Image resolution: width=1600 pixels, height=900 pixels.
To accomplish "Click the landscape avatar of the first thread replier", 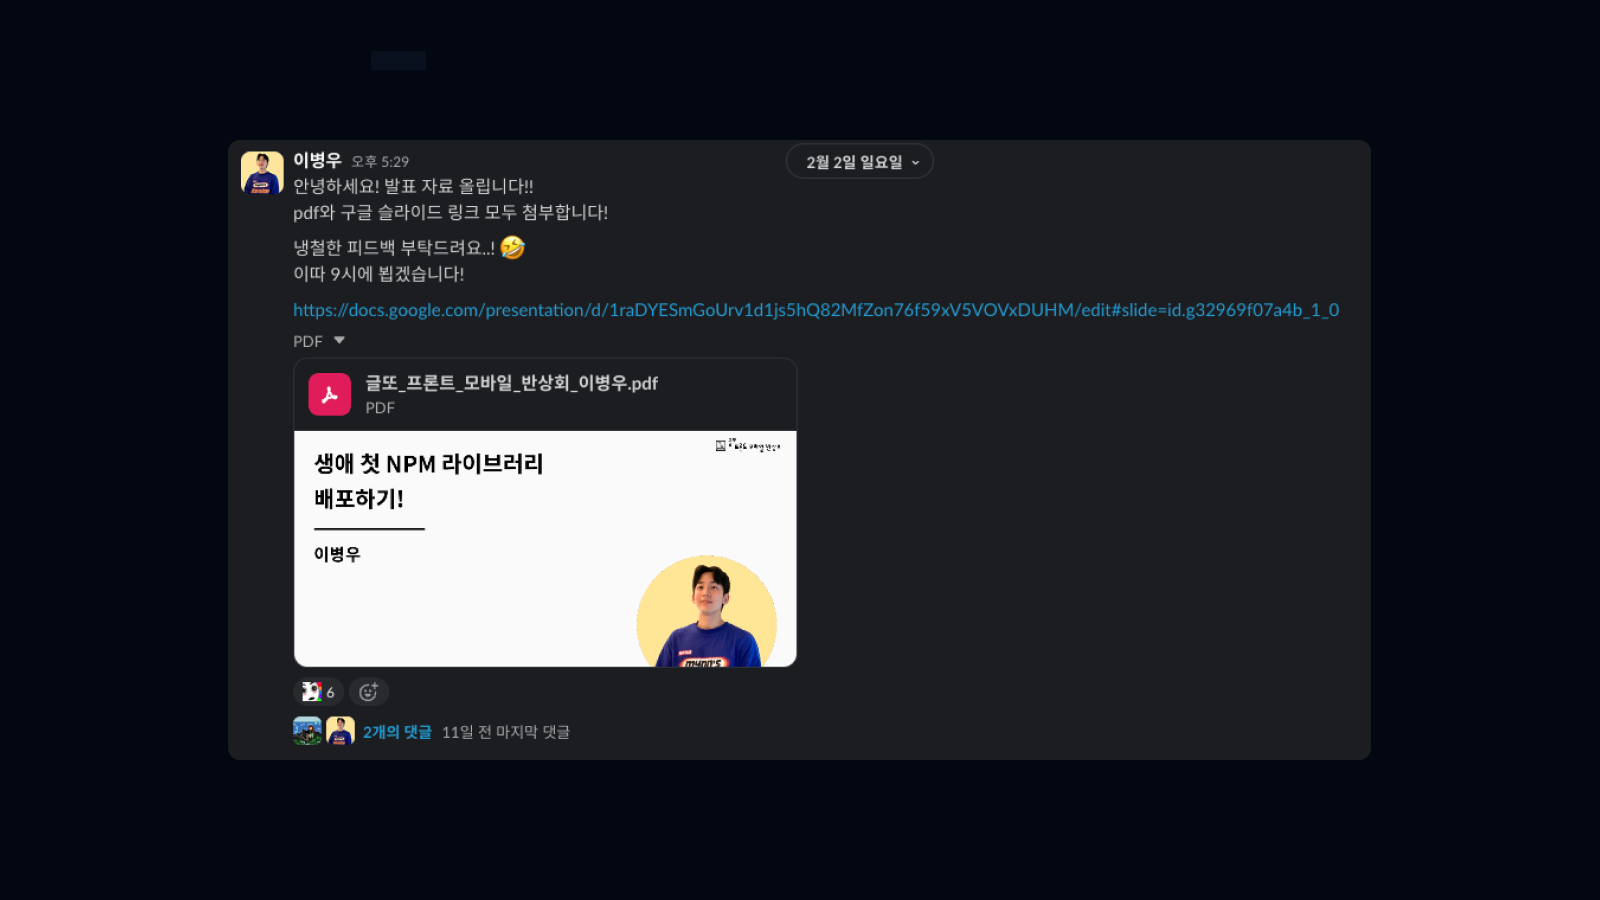I will [x=307, y=731].
